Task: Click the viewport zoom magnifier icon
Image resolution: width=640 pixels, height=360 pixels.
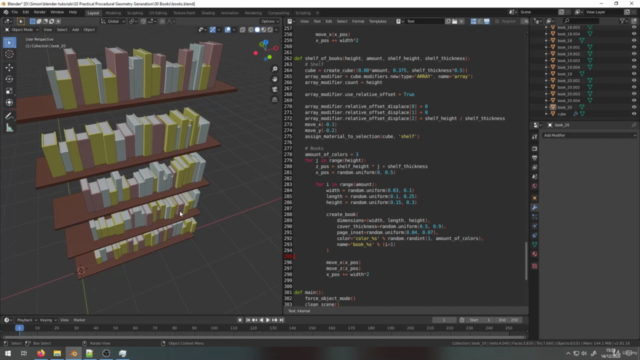Action: click(275, 69)
